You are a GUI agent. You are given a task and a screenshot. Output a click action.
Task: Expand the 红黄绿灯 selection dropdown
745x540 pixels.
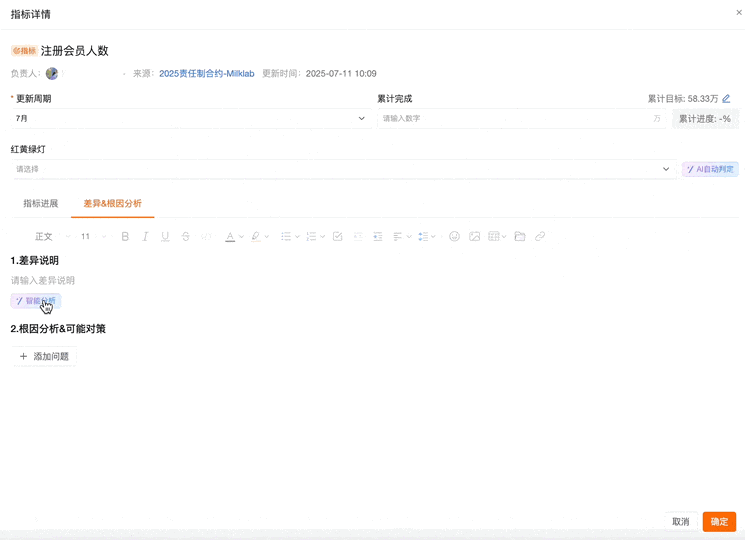tap(341, 170)
